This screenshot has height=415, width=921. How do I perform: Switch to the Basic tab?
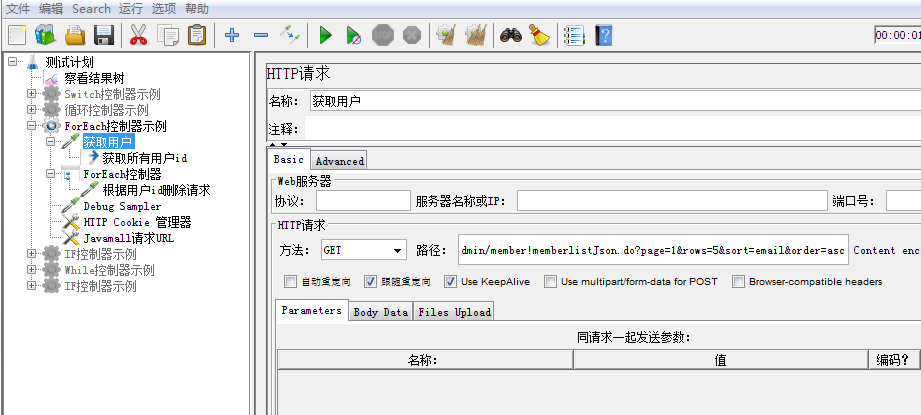[288, 160]
